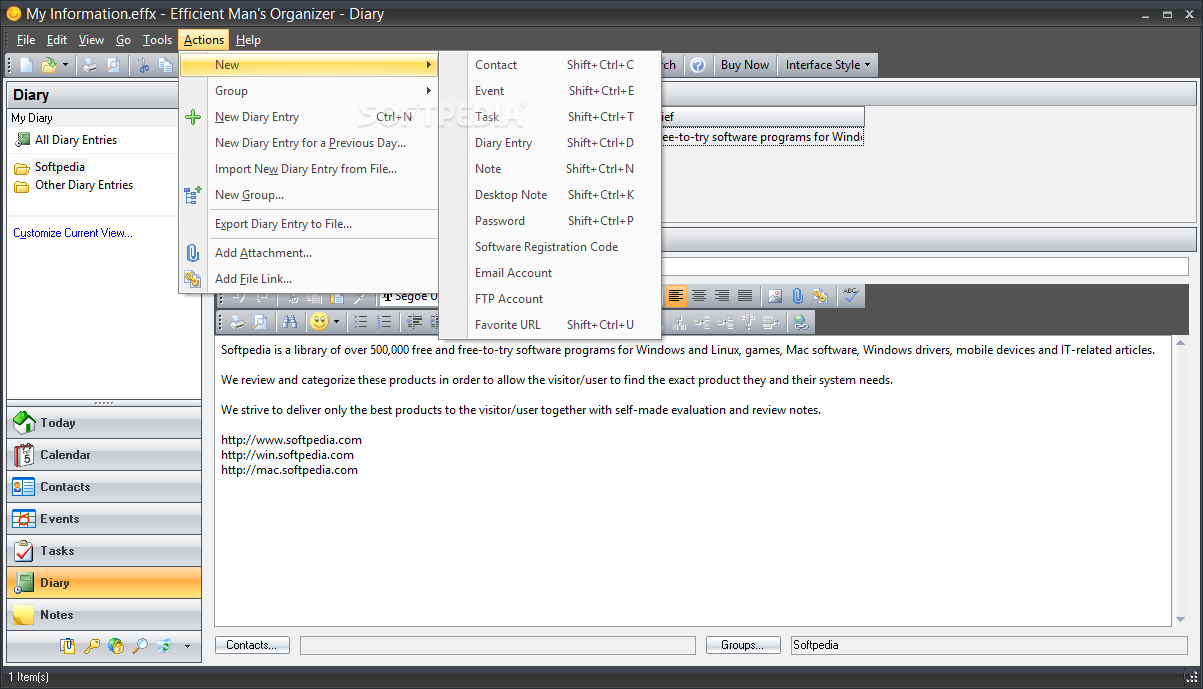Open Favorite URLs via globe-with-lock icon
Viewport: 1203px width, 689px height.
coord(116,646)
